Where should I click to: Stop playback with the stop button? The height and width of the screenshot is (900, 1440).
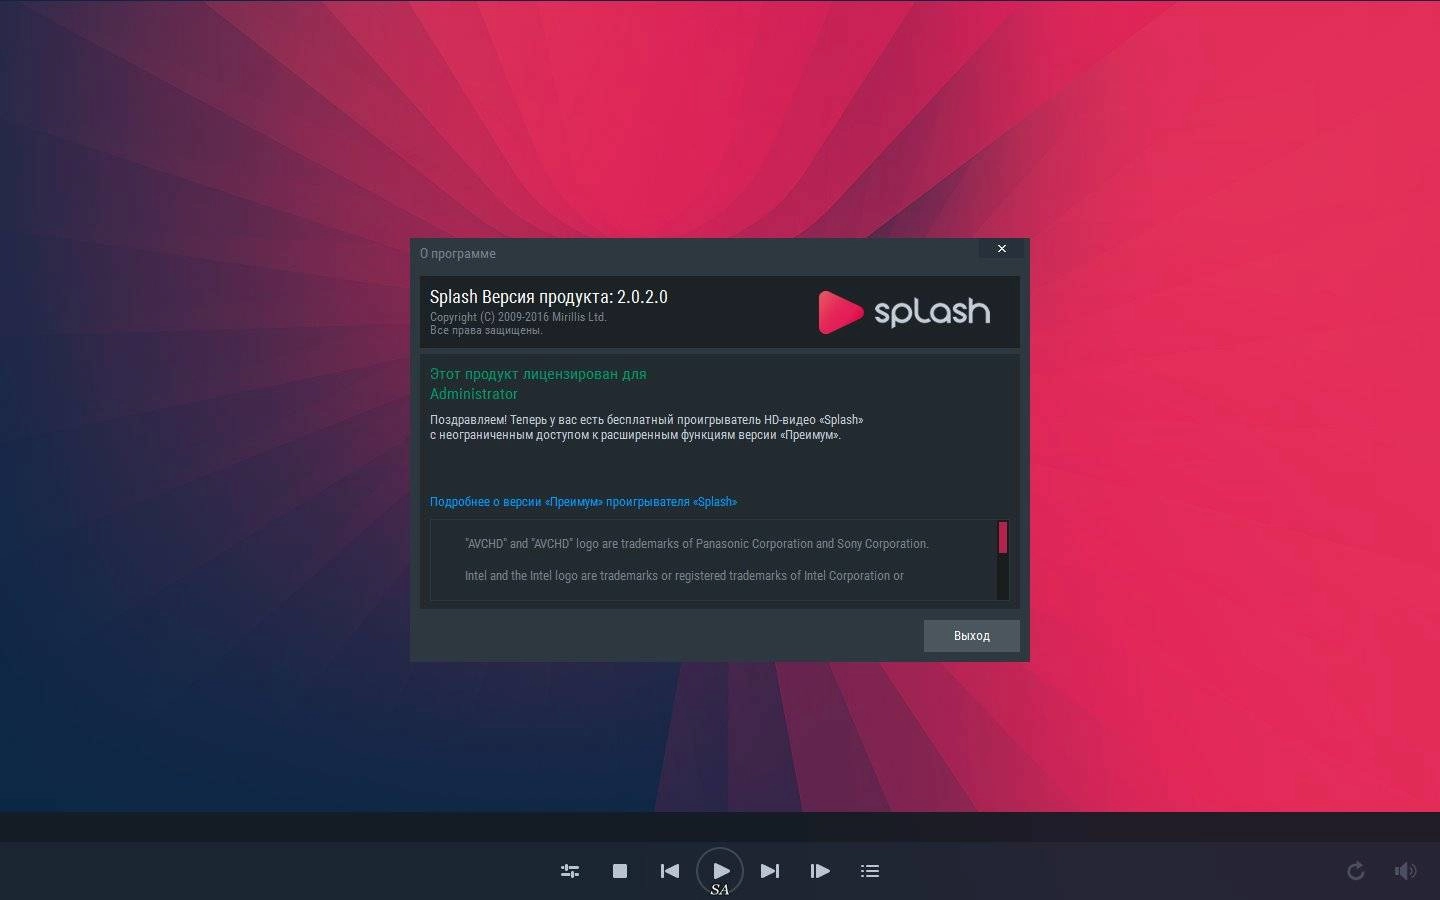click(x=620, y=871)
